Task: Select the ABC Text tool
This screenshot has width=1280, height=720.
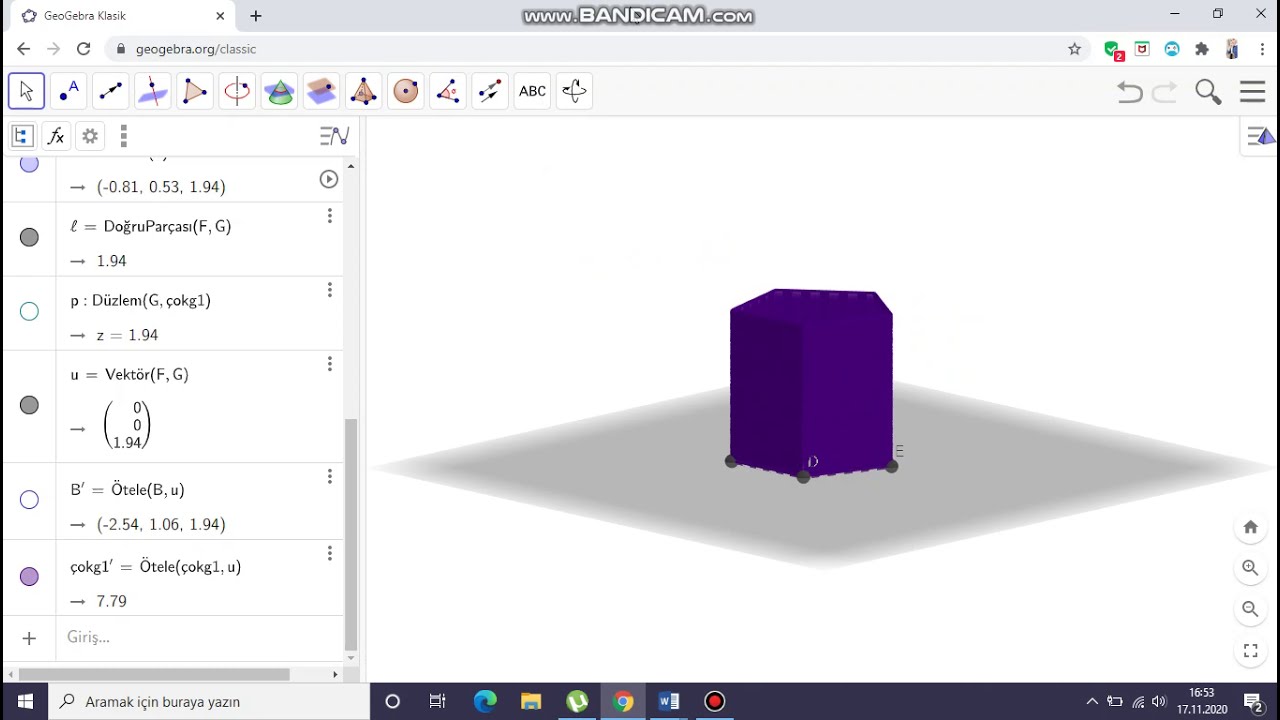Action: click(532, 91)
